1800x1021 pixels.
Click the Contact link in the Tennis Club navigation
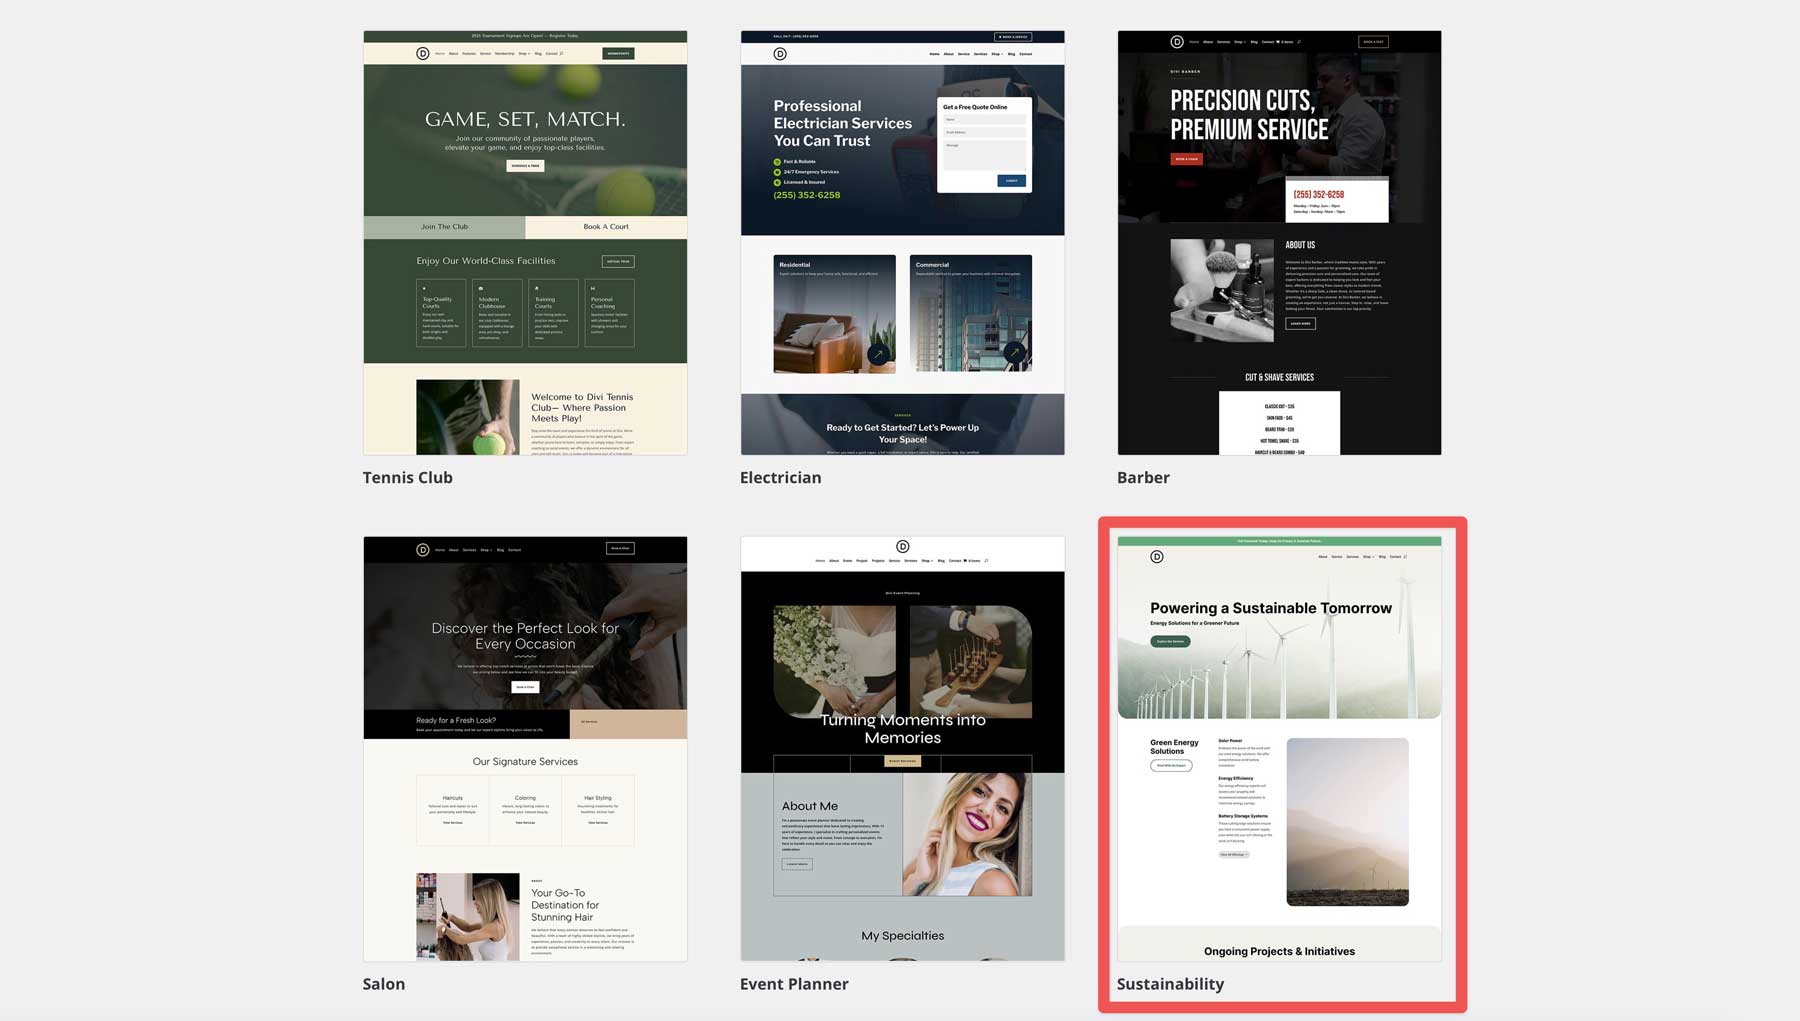[551, 53]
